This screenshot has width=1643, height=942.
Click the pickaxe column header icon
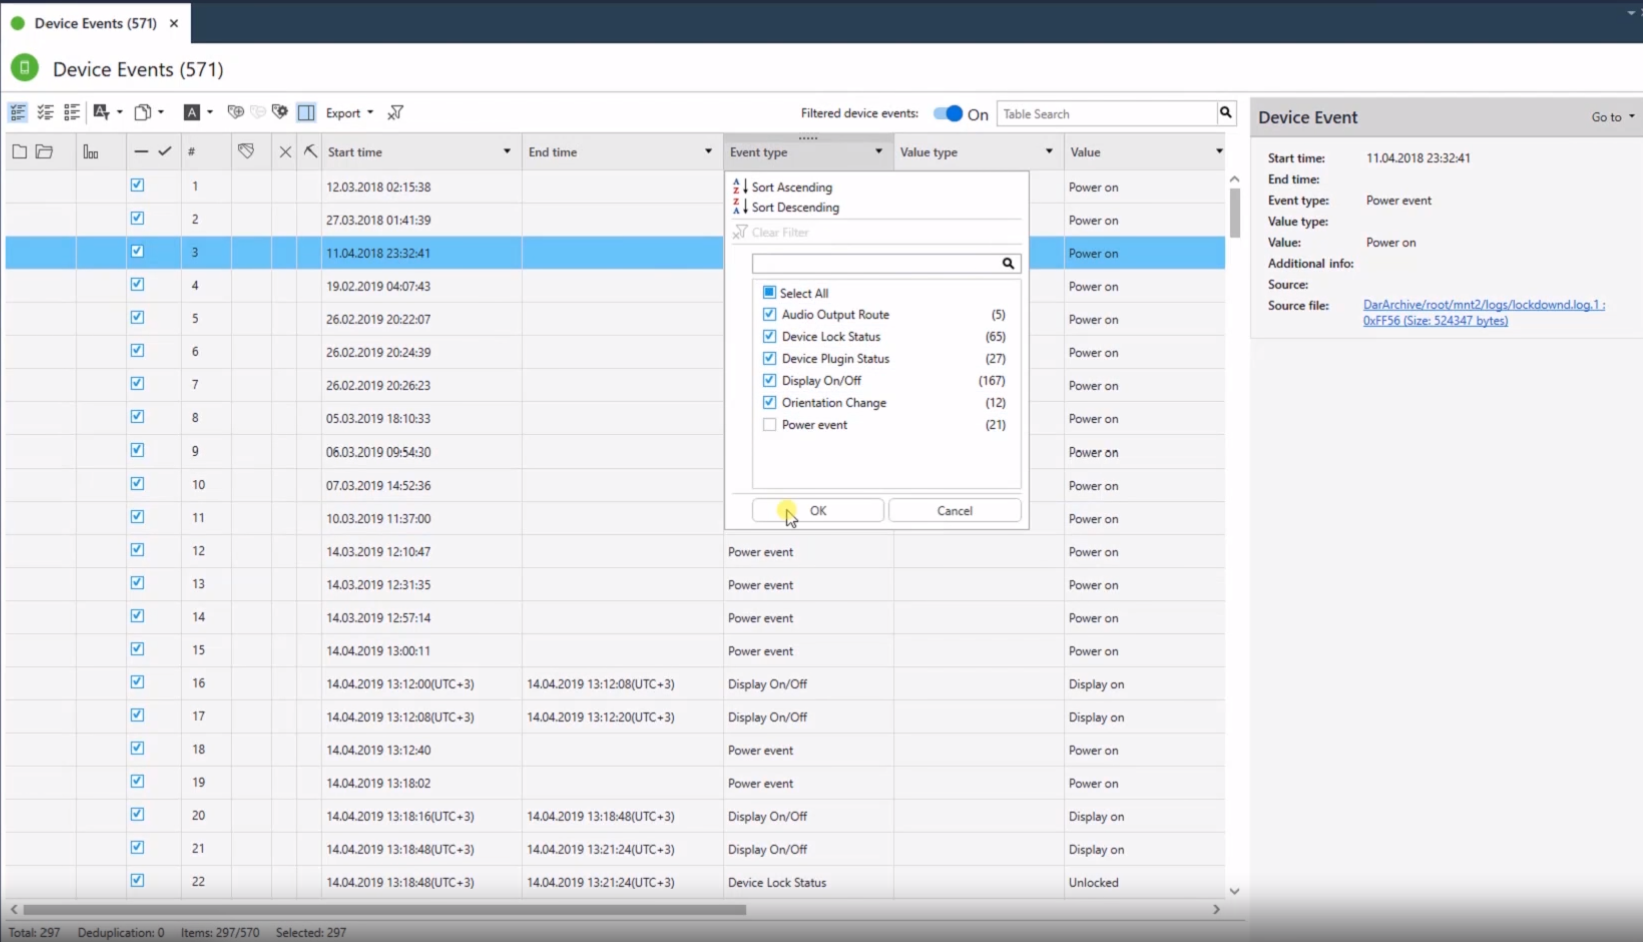(310, 151)
